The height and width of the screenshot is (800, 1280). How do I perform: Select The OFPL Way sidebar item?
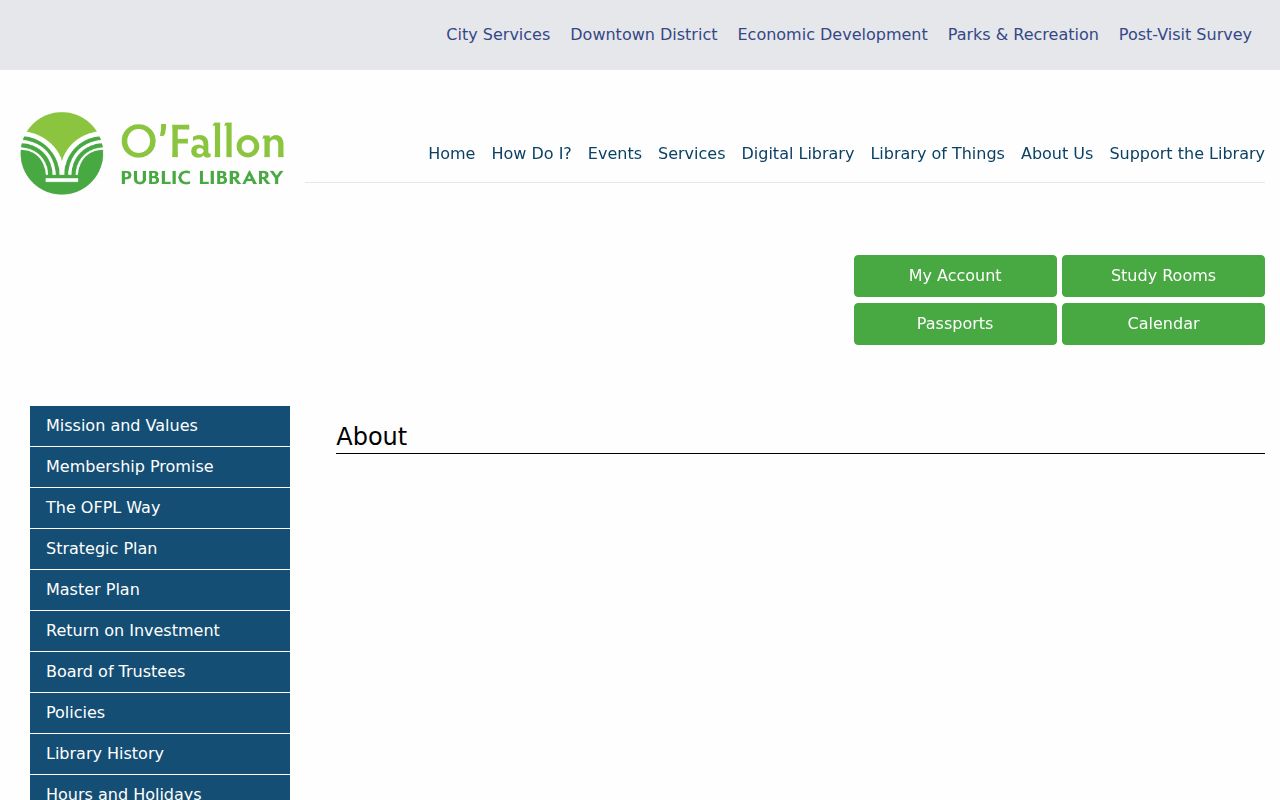coord(160,508)
